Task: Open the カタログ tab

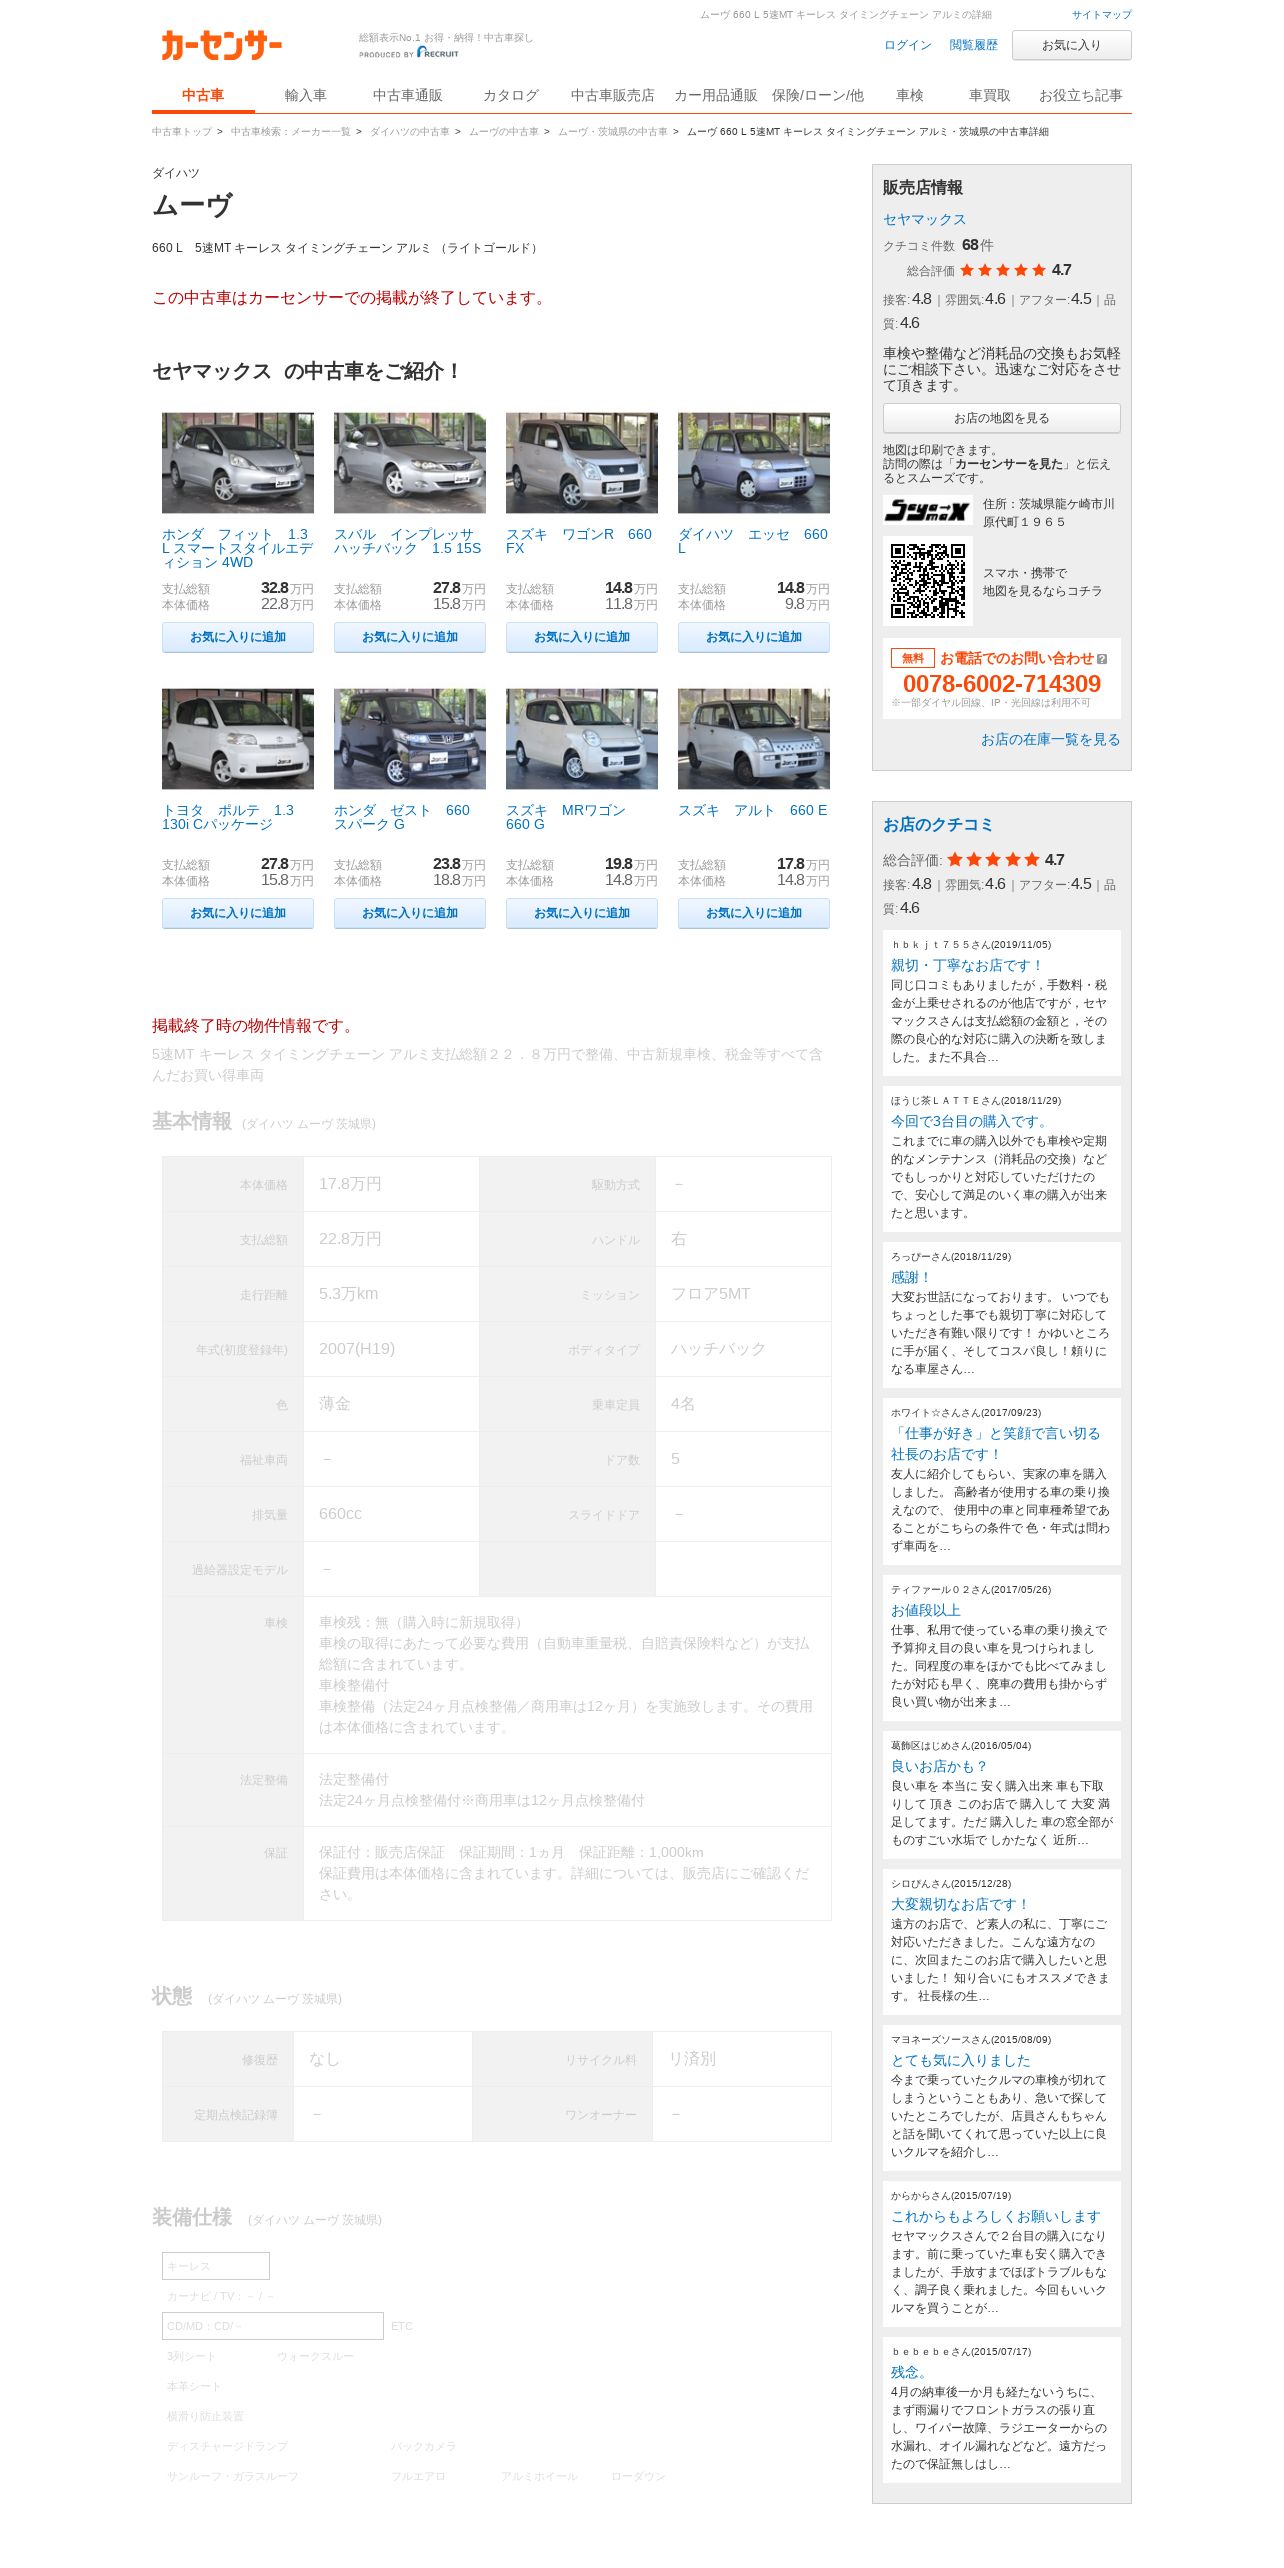Action: pos(511,95)
